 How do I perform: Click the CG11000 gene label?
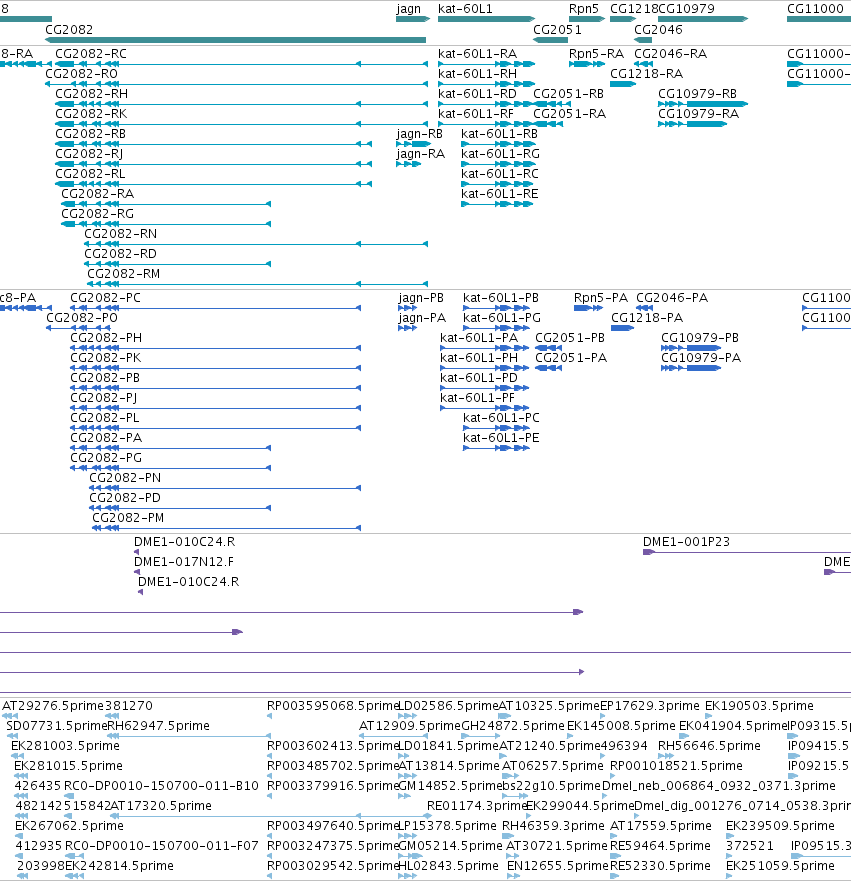tap(816, 8)
